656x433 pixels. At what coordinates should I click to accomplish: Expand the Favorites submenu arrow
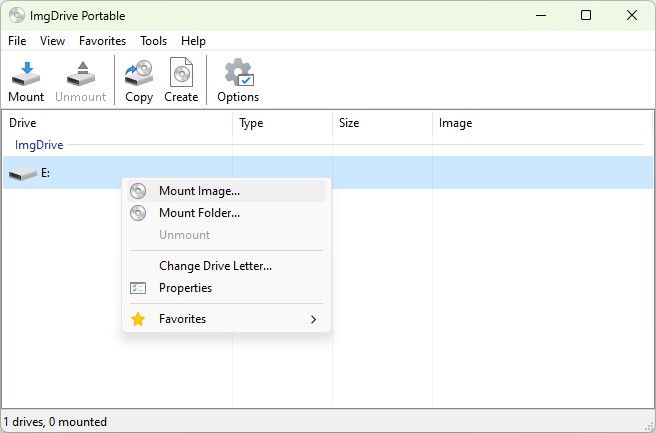tap(313, 320)
